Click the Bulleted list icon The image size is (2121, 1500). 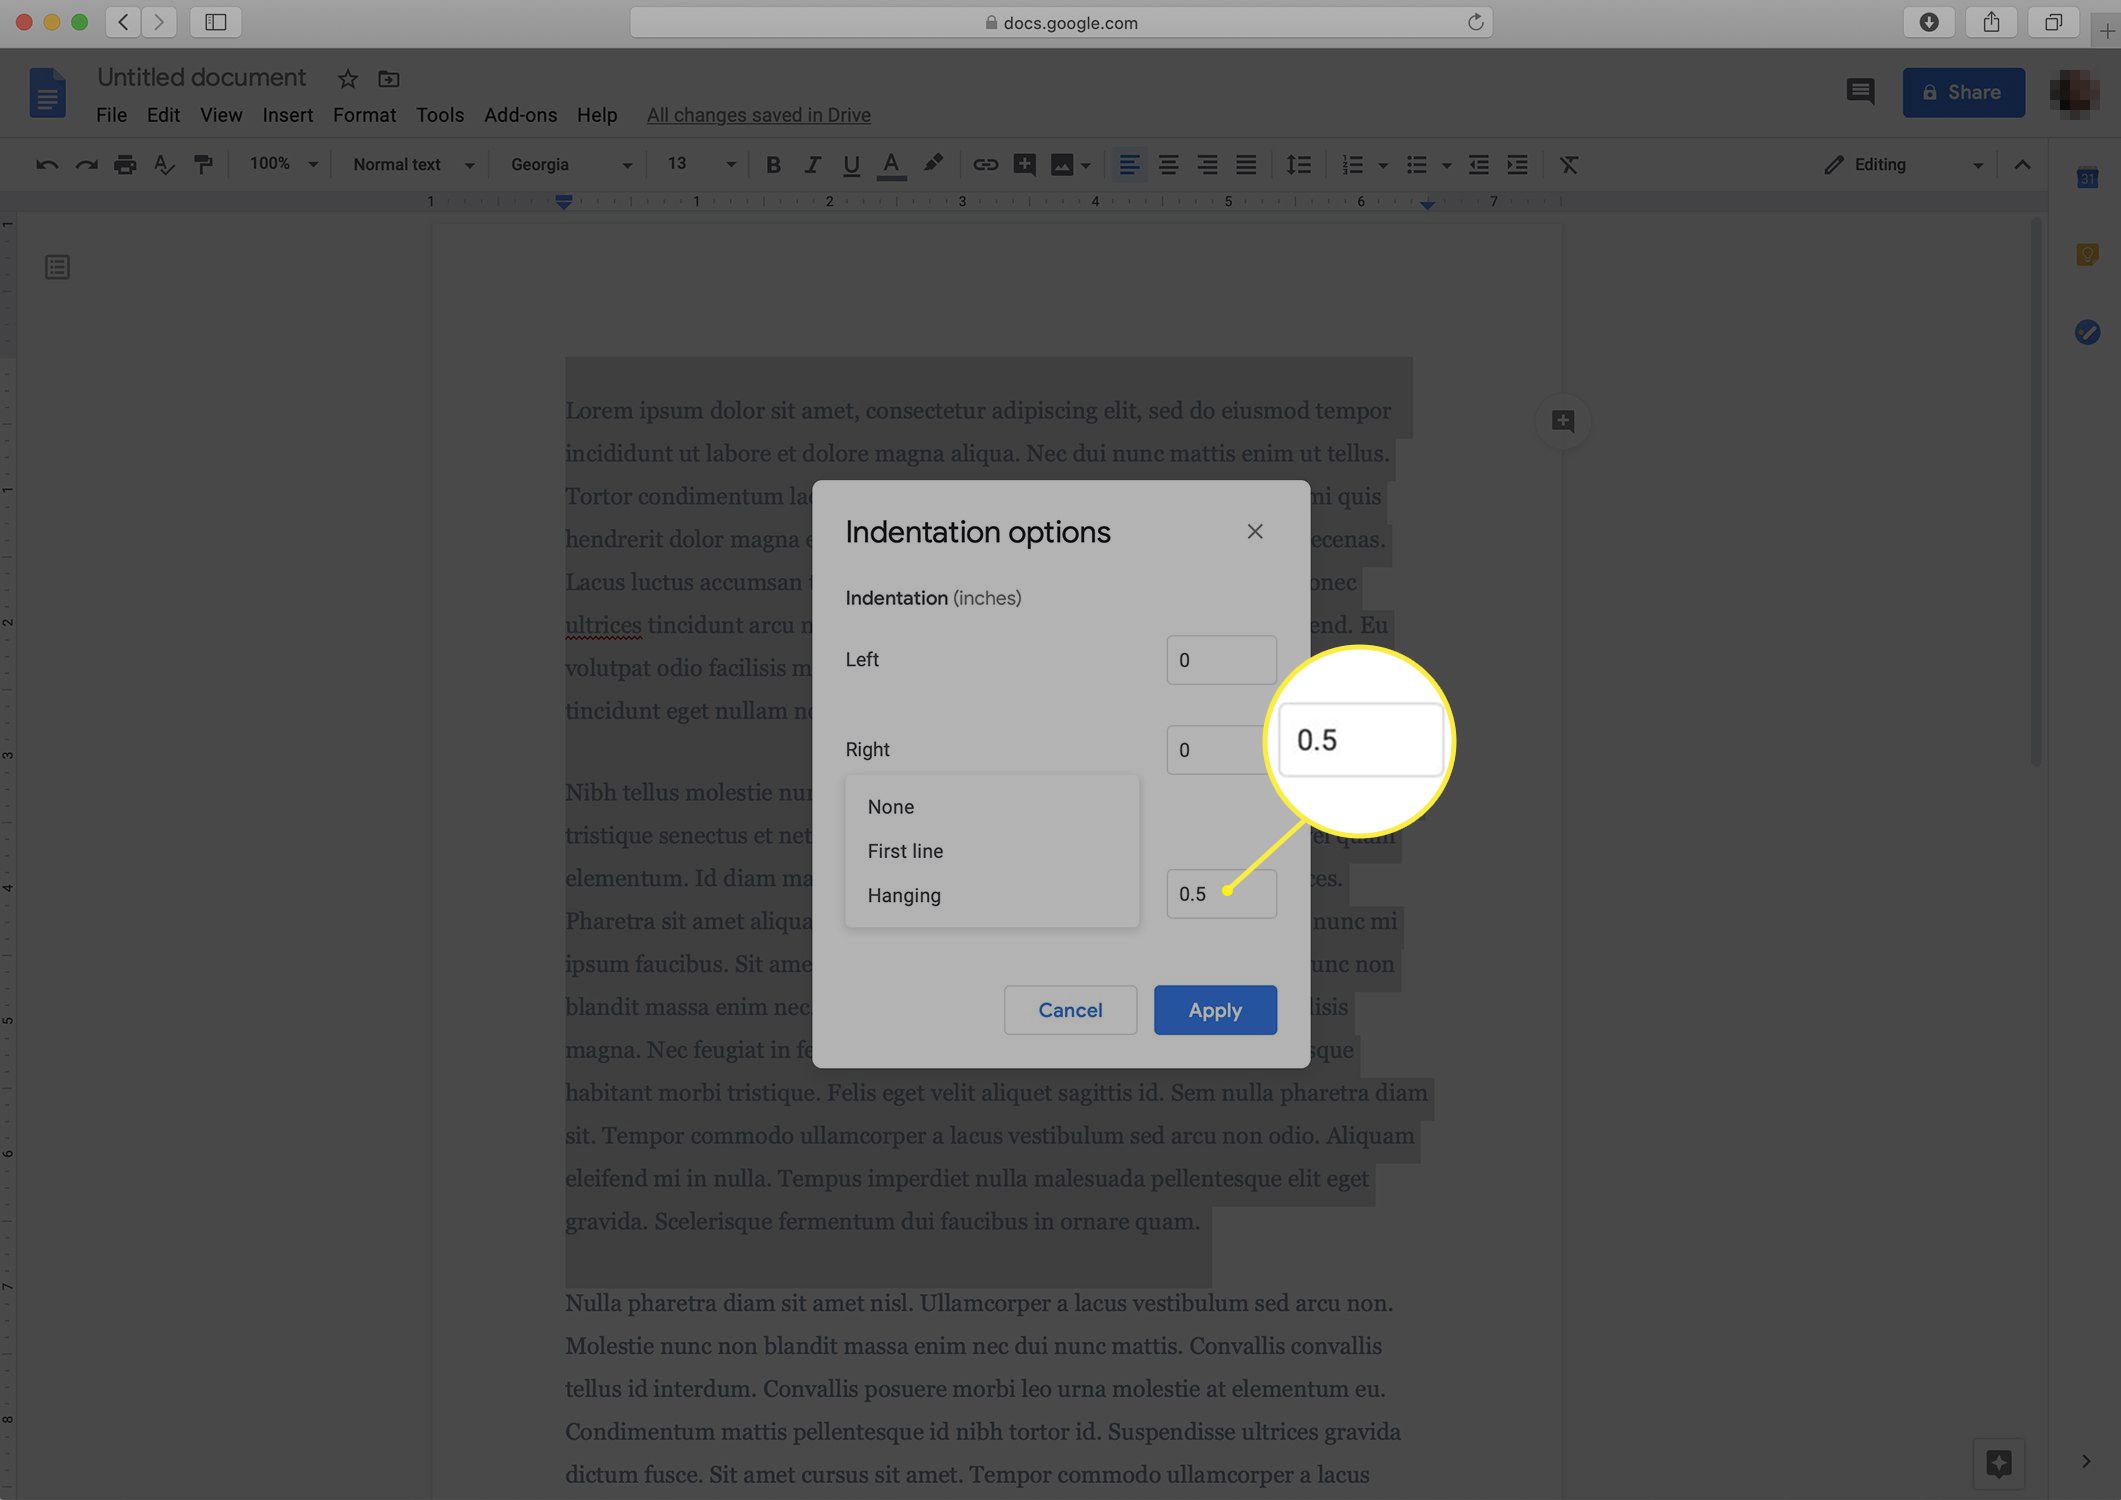(x=1416, y=165)
